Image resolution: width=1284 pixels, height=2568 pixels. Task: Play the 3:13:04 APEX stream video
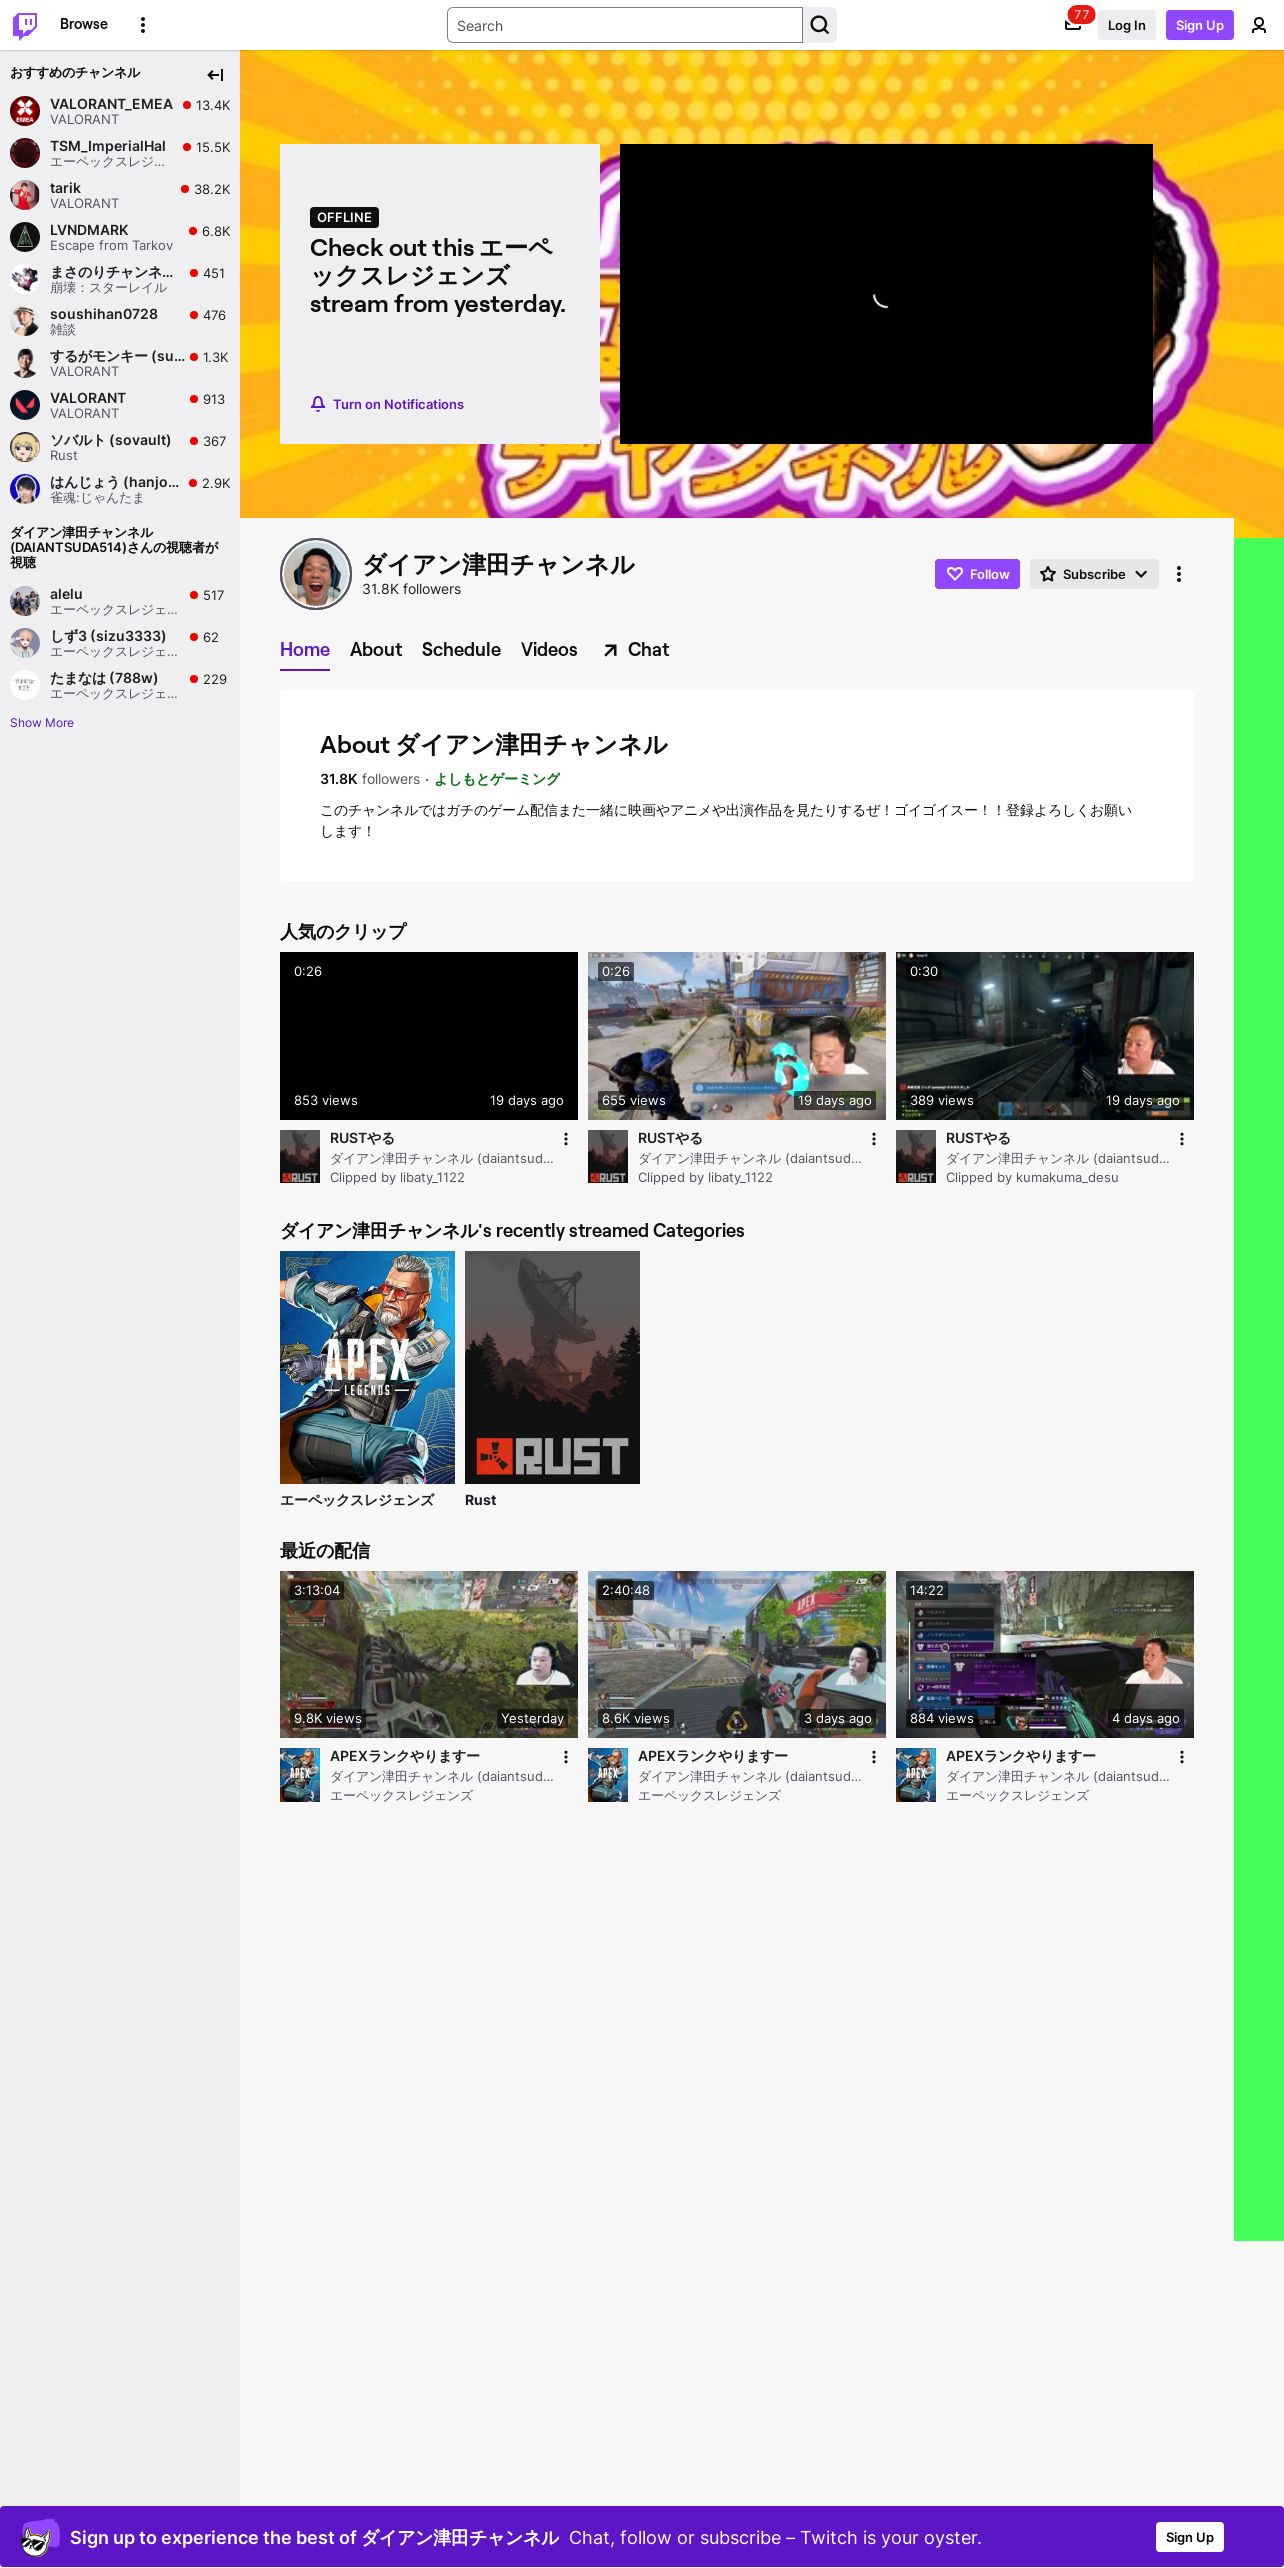(x=429, y=1654)
